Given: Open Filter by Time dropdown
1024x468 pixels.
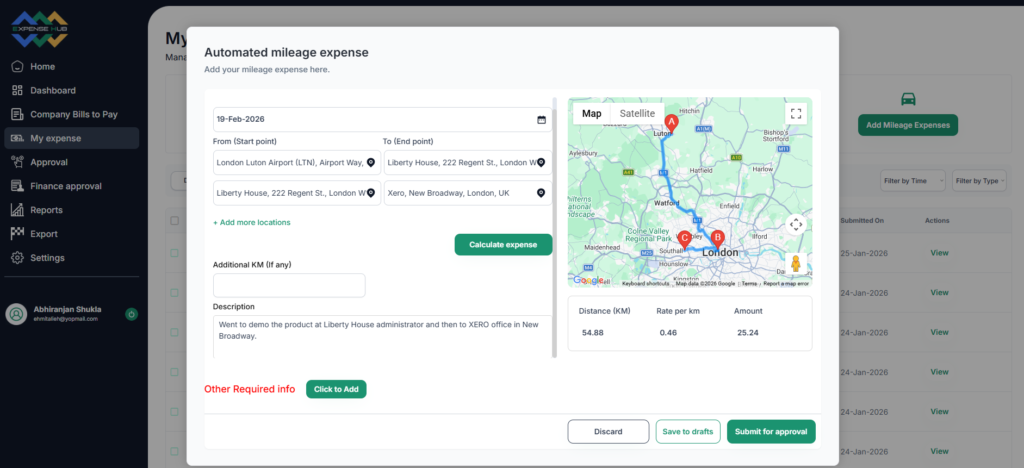Looking at the screenshot, I should coord(912,181).
